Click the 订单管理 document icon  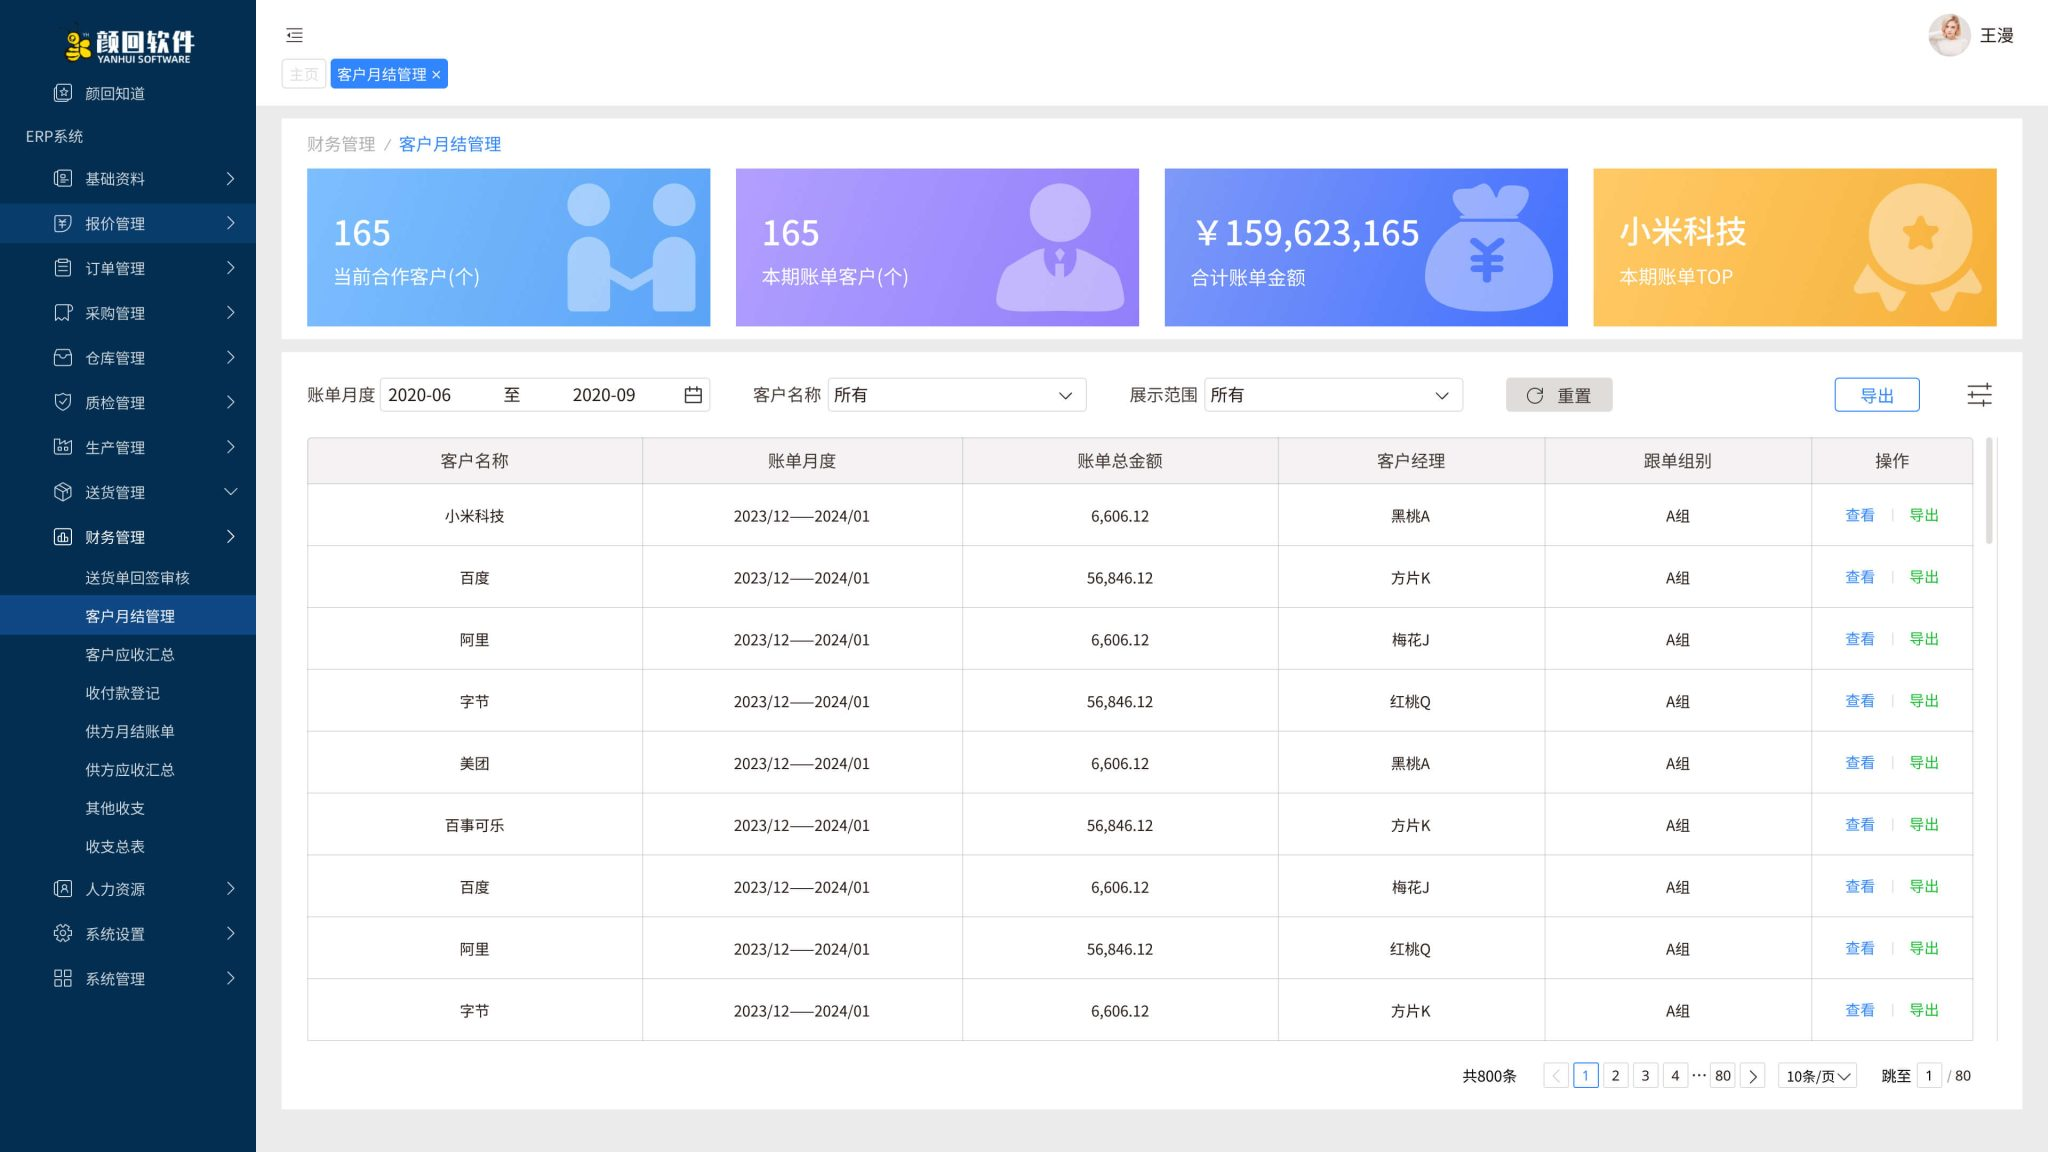pos(62,268)
